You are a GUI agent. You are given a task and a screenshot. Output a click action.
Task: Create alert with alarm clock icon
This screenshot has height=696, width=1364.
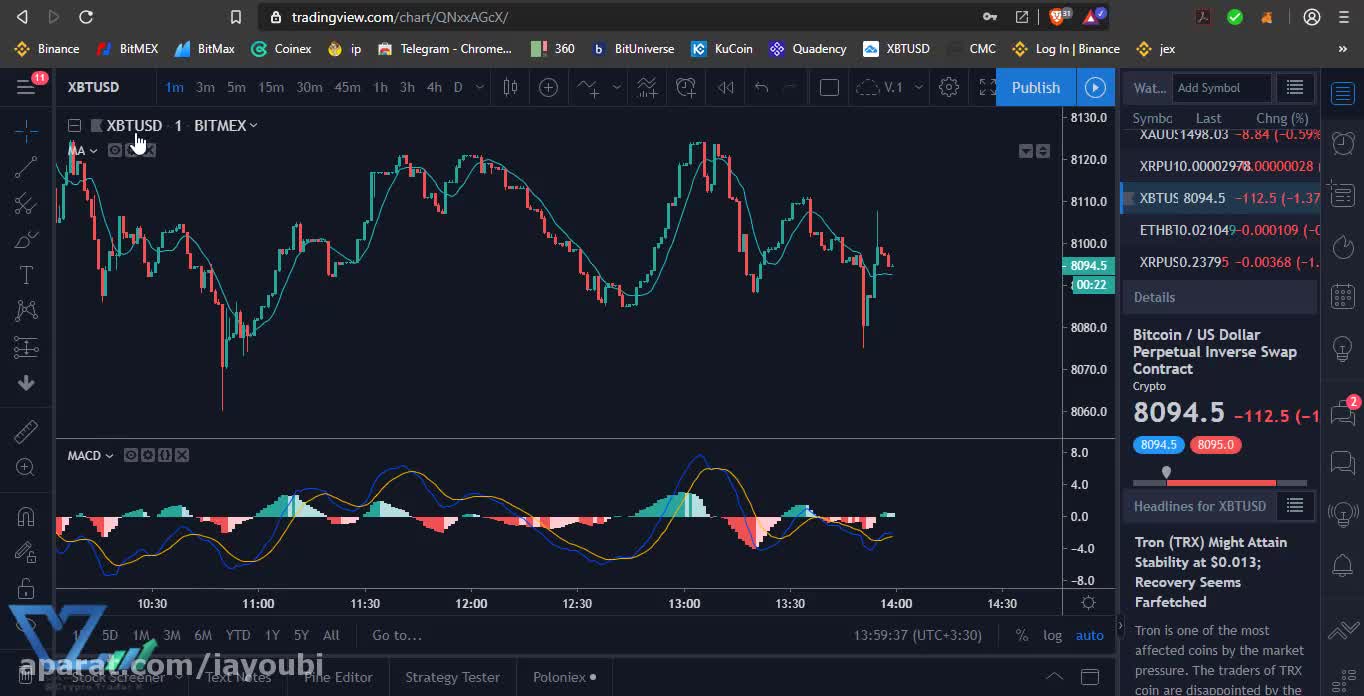(686, 87)
